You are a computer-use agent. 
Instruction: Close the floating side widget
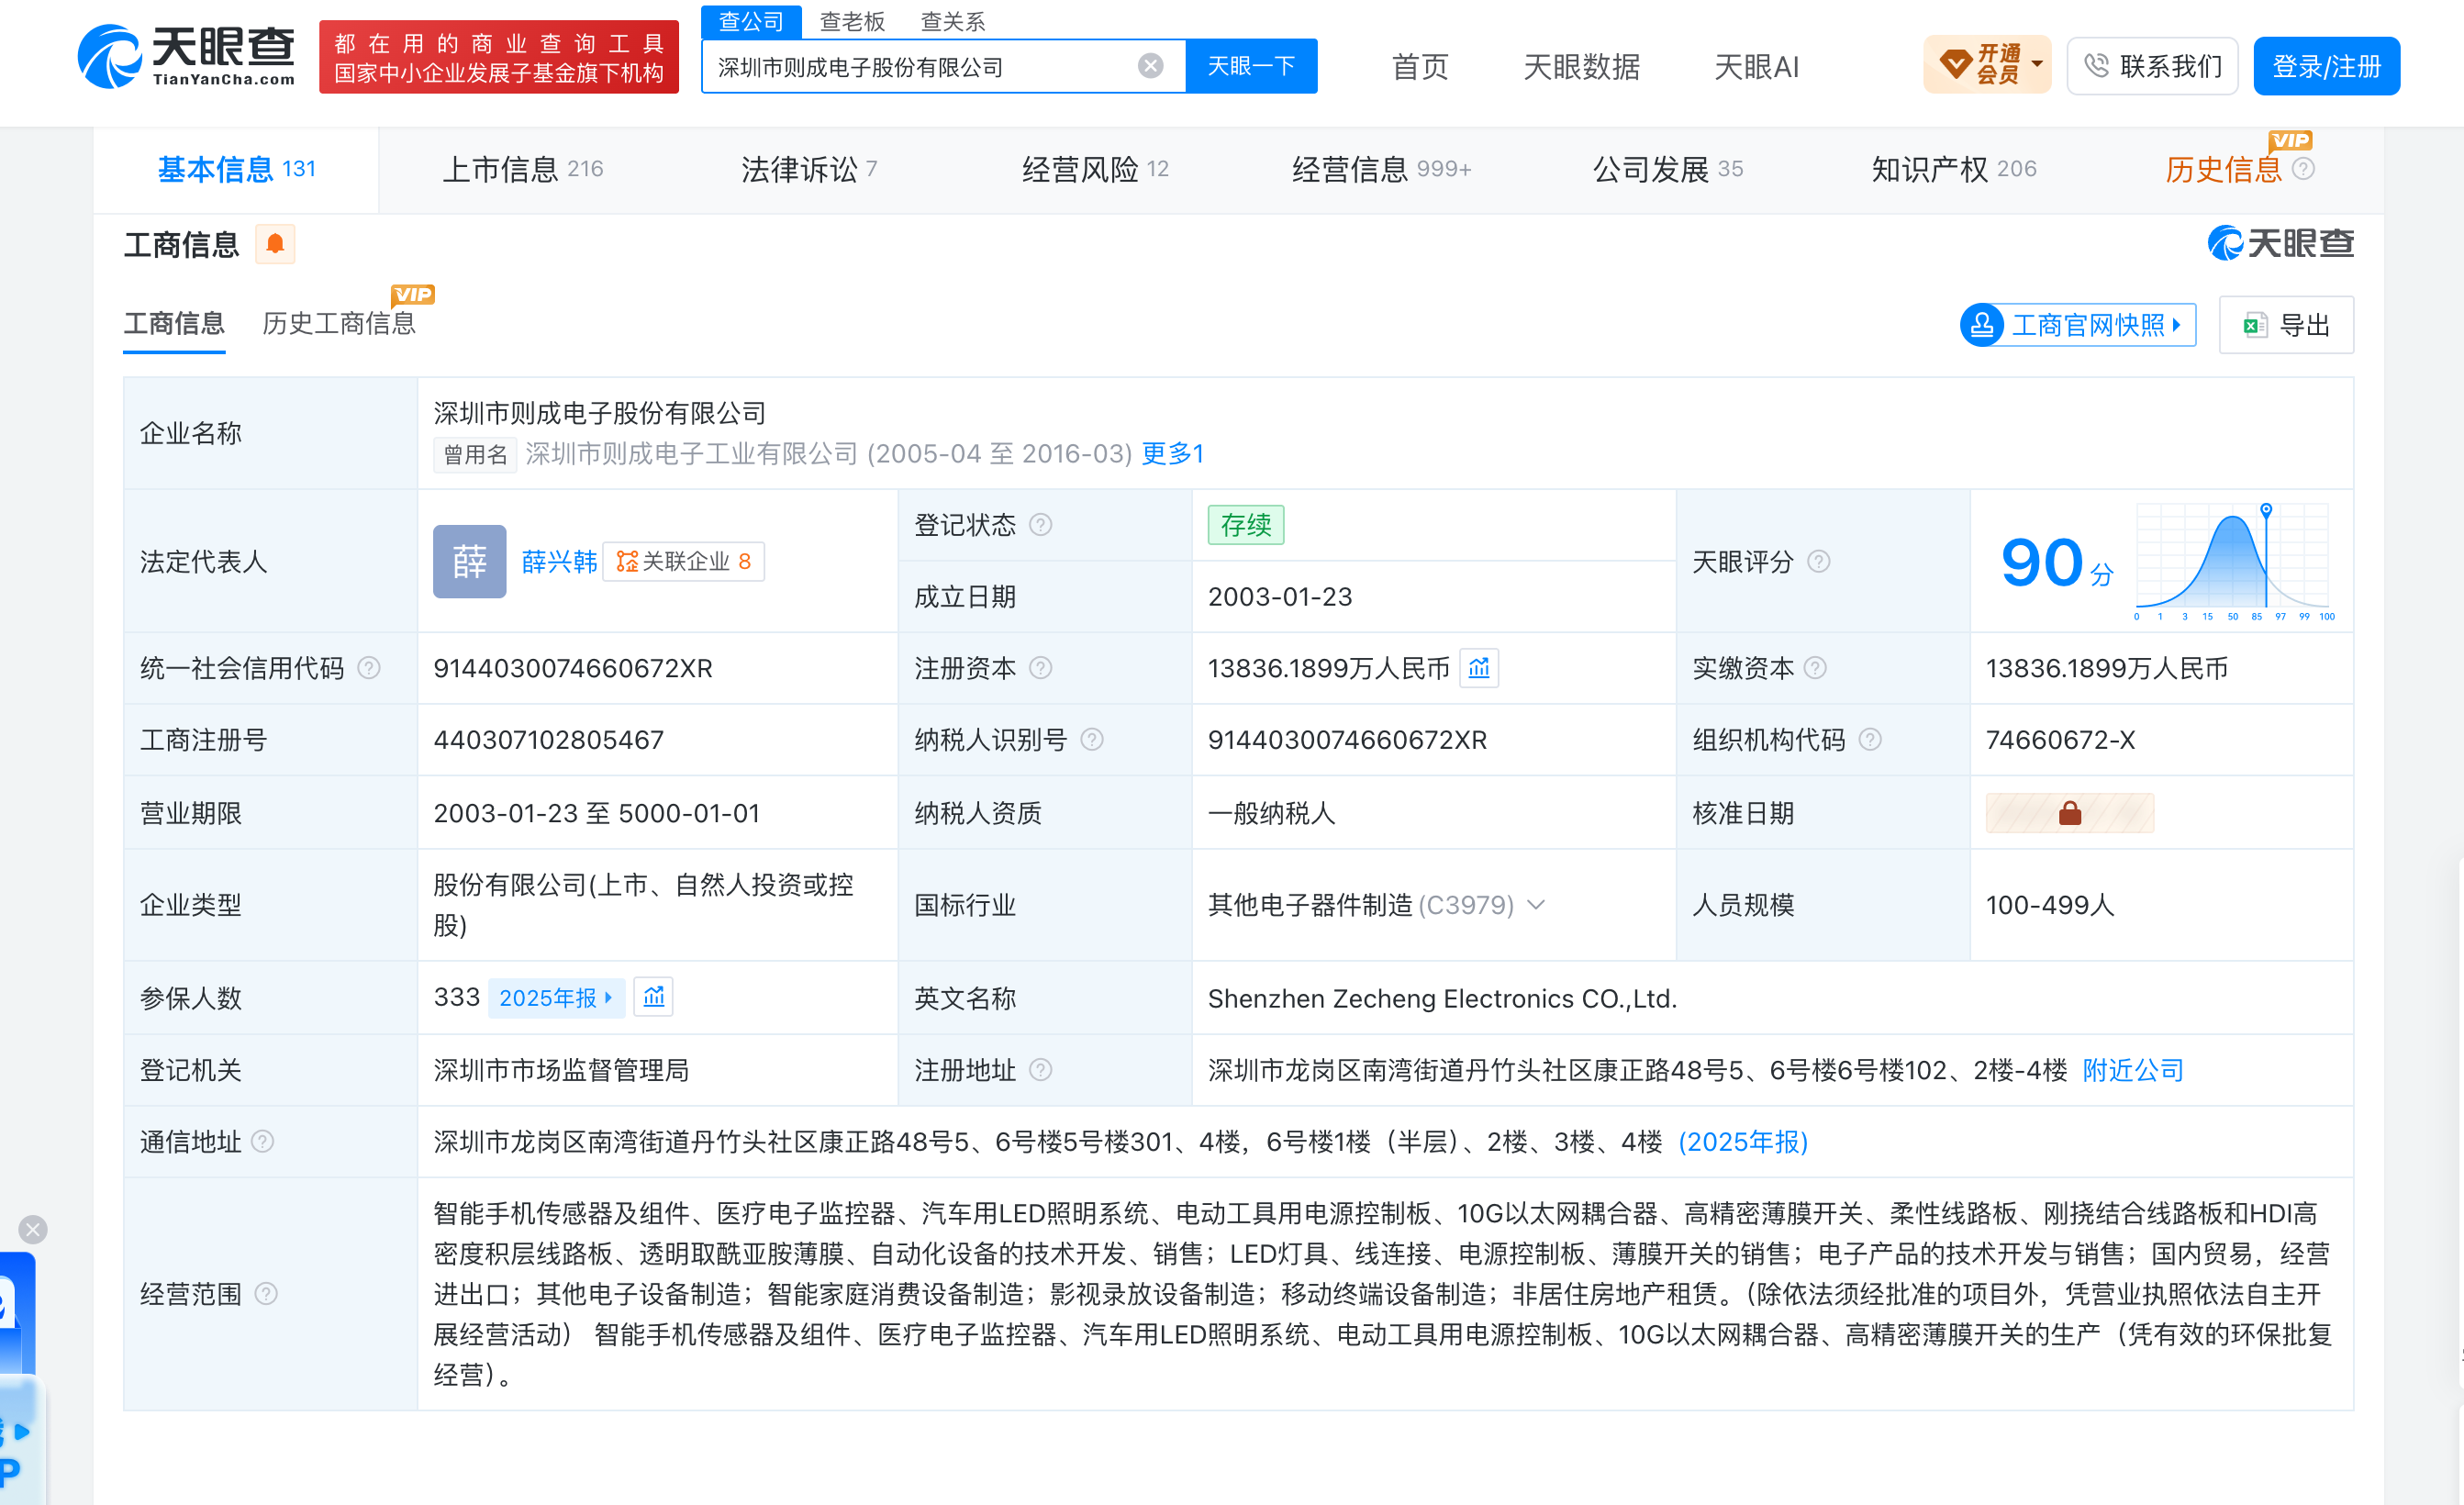click(33, 1229)
